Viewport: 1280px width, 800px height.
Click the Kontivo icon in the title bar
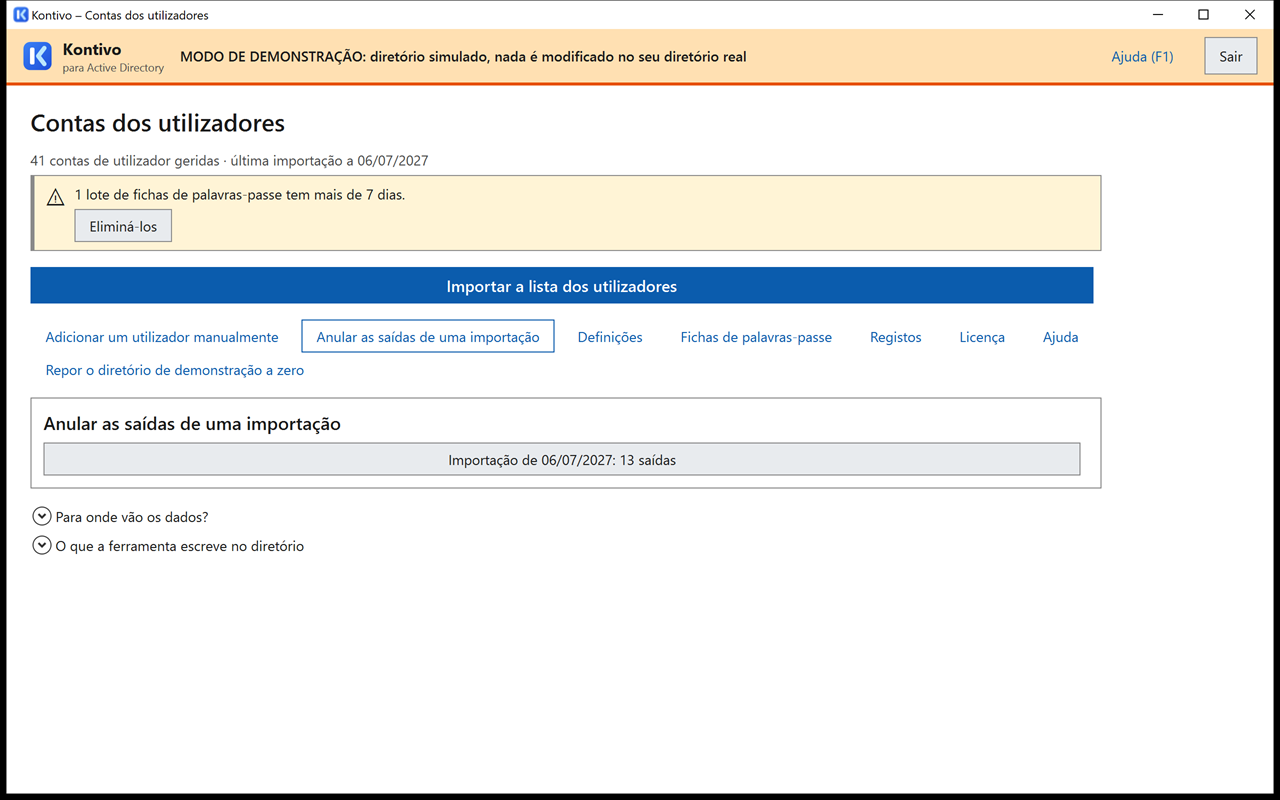tap(20, 15)
